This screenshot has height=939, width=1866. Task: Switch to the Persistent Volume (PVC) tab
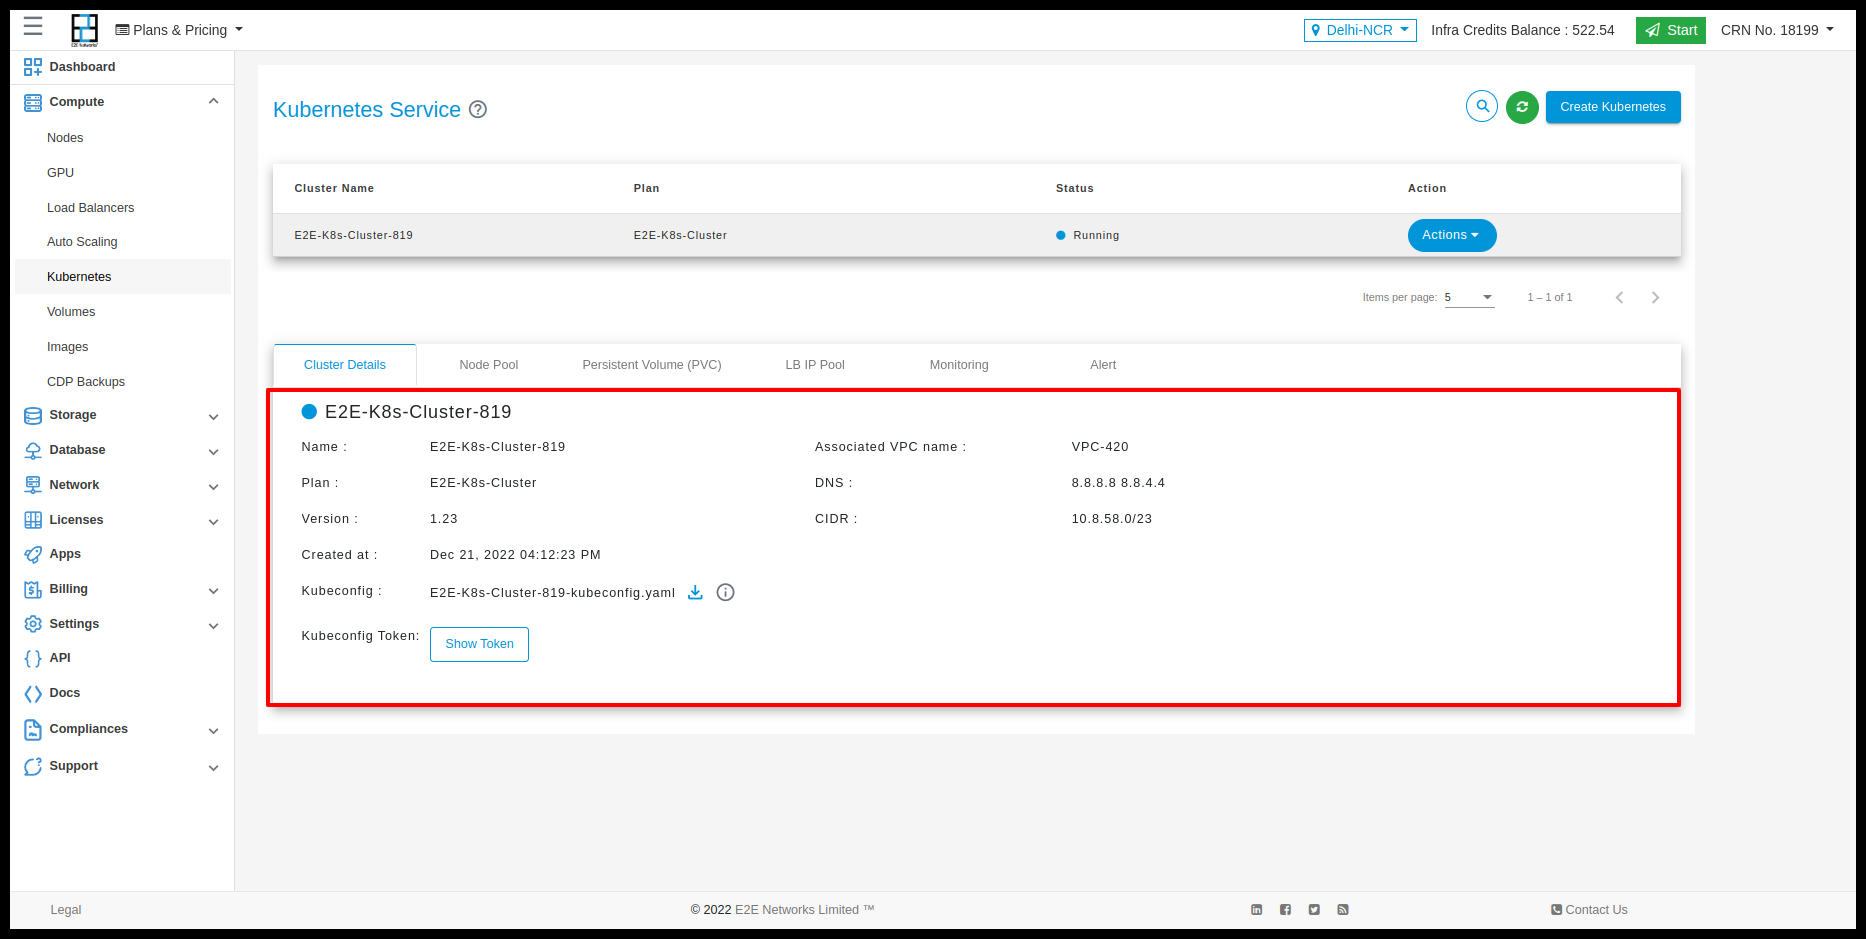coord(652,365)
